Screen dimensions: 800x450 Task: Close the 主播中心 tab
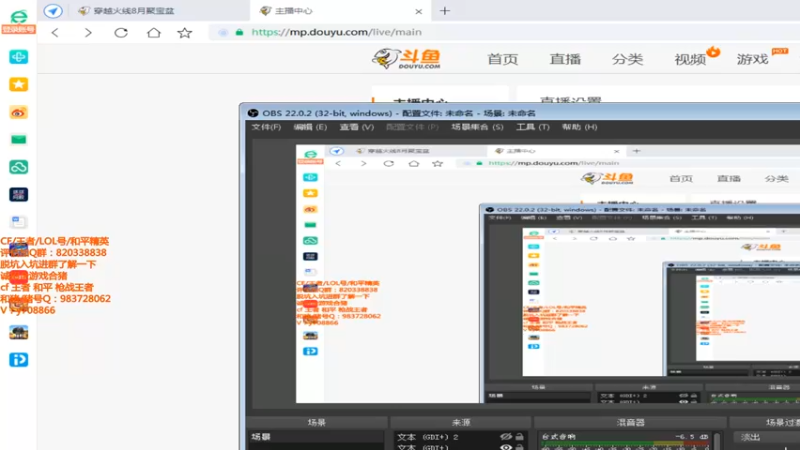click(418, 11)
